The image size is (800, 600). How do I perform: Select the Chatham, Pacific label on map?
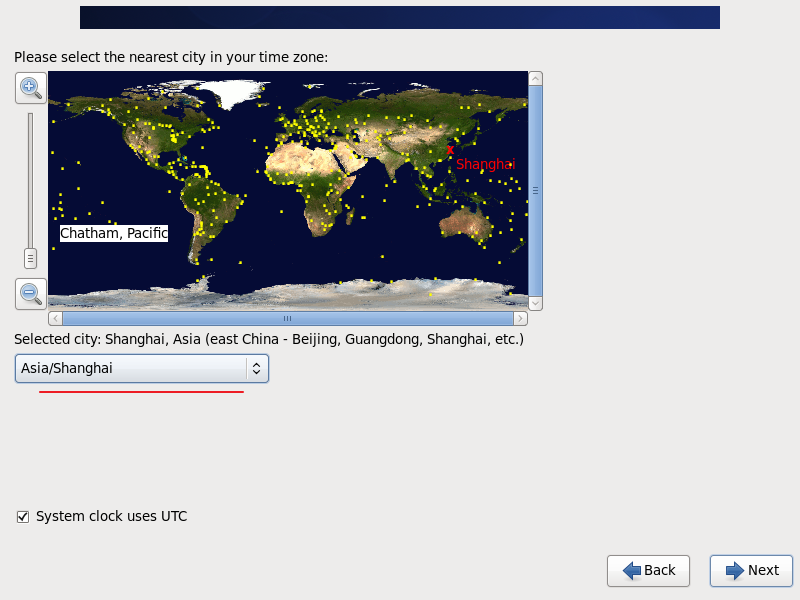tap(113, 233)
